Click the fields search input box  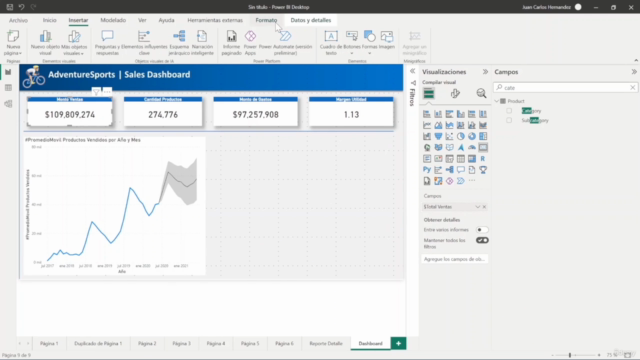565,87
